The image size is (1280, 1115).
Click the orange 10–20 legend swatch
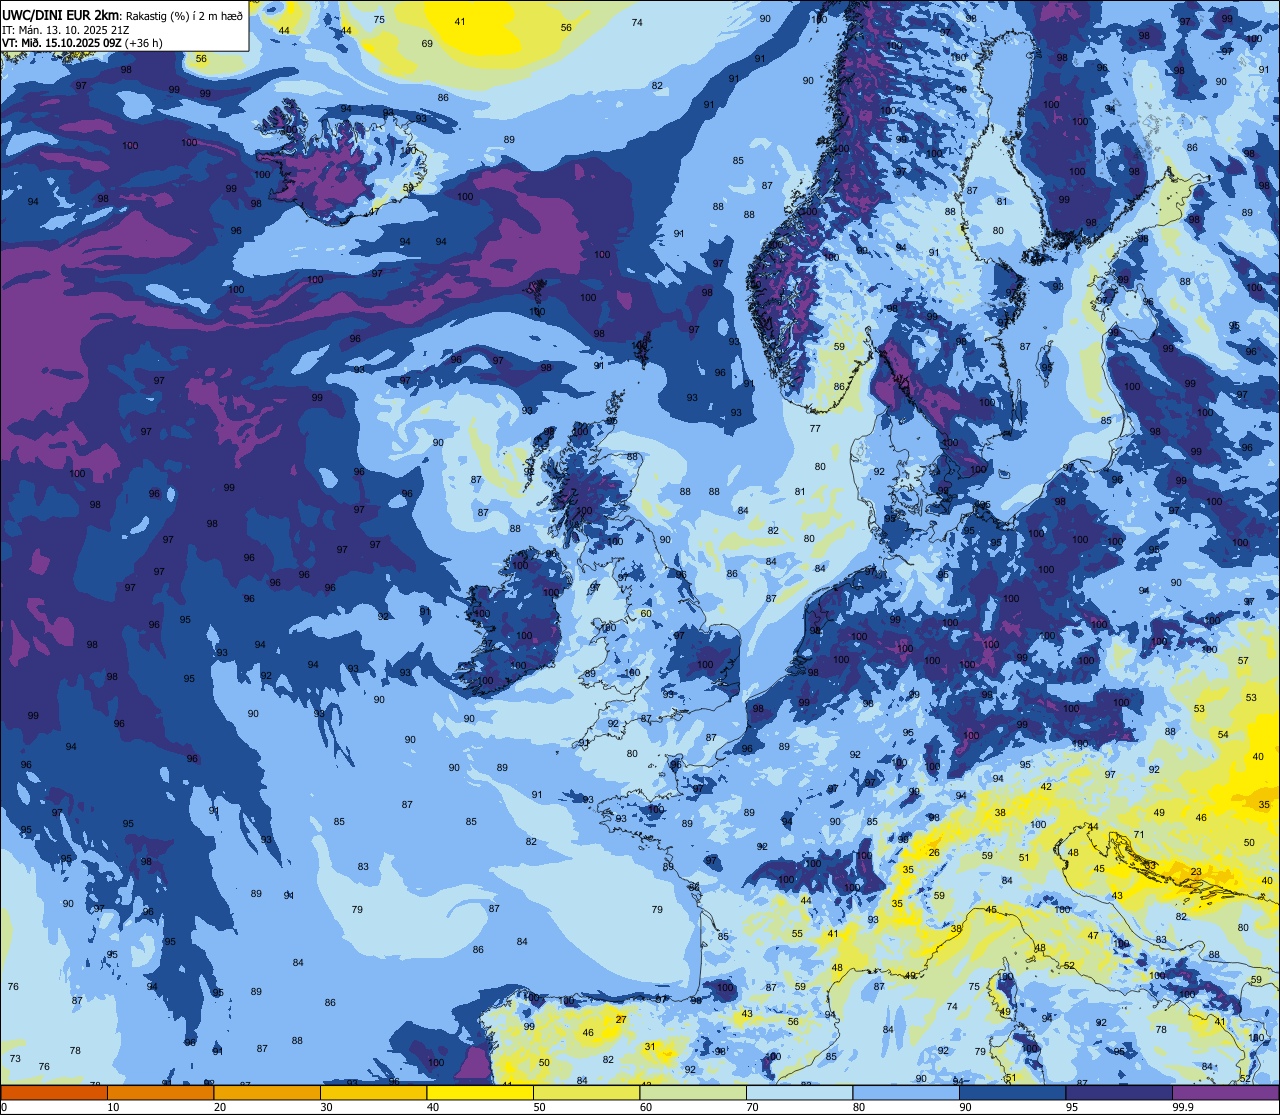coord(160,1092)
